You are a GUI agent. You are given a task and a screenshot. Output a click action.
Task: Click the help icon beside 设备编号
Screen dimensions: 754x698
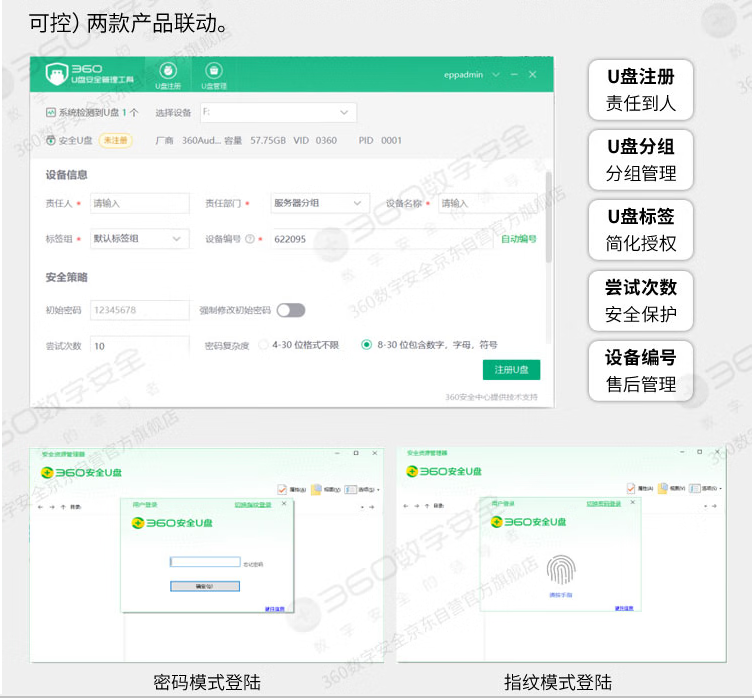point(249,239)
